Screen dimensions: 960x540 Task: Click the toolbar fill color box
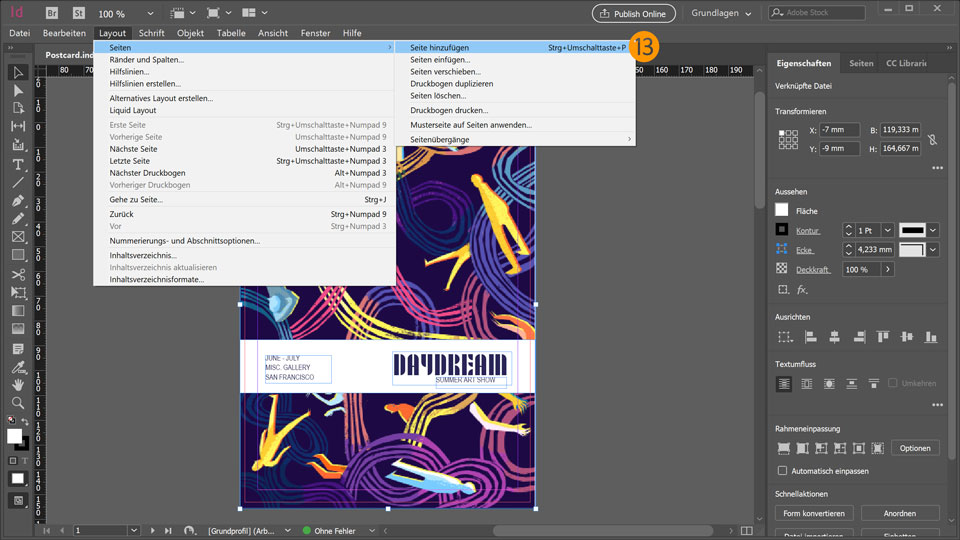15,436
